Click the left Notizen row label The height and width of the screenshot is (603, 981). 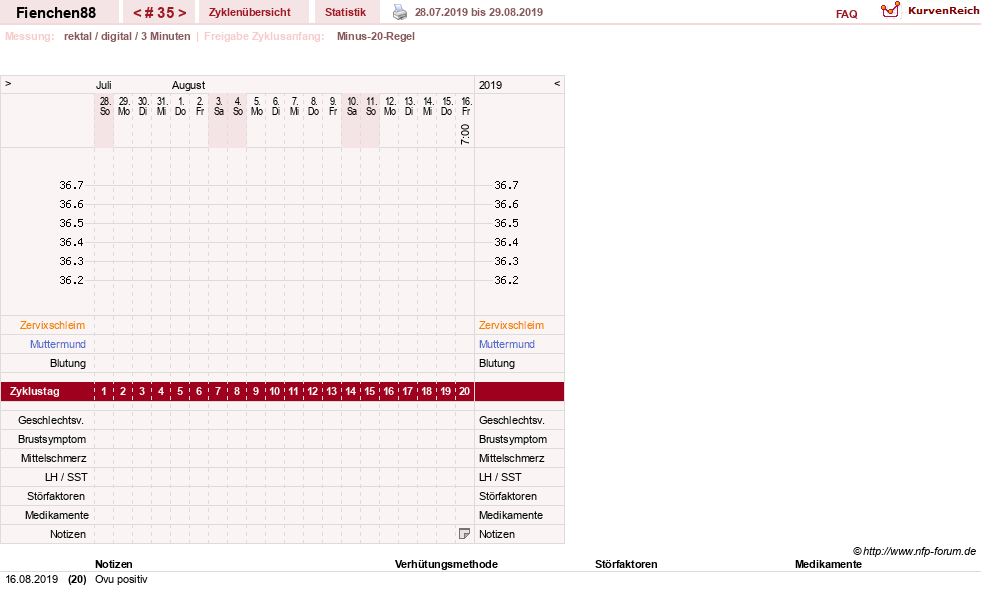pos(68,534)
